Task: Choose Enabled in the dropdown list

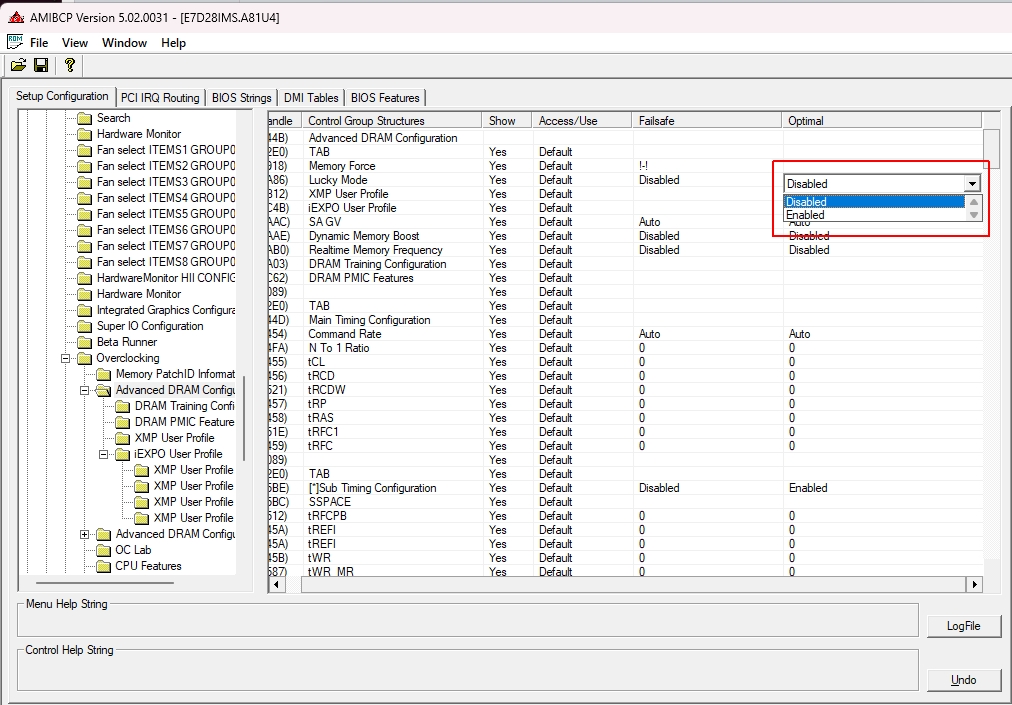Action: tap(875, 215)
